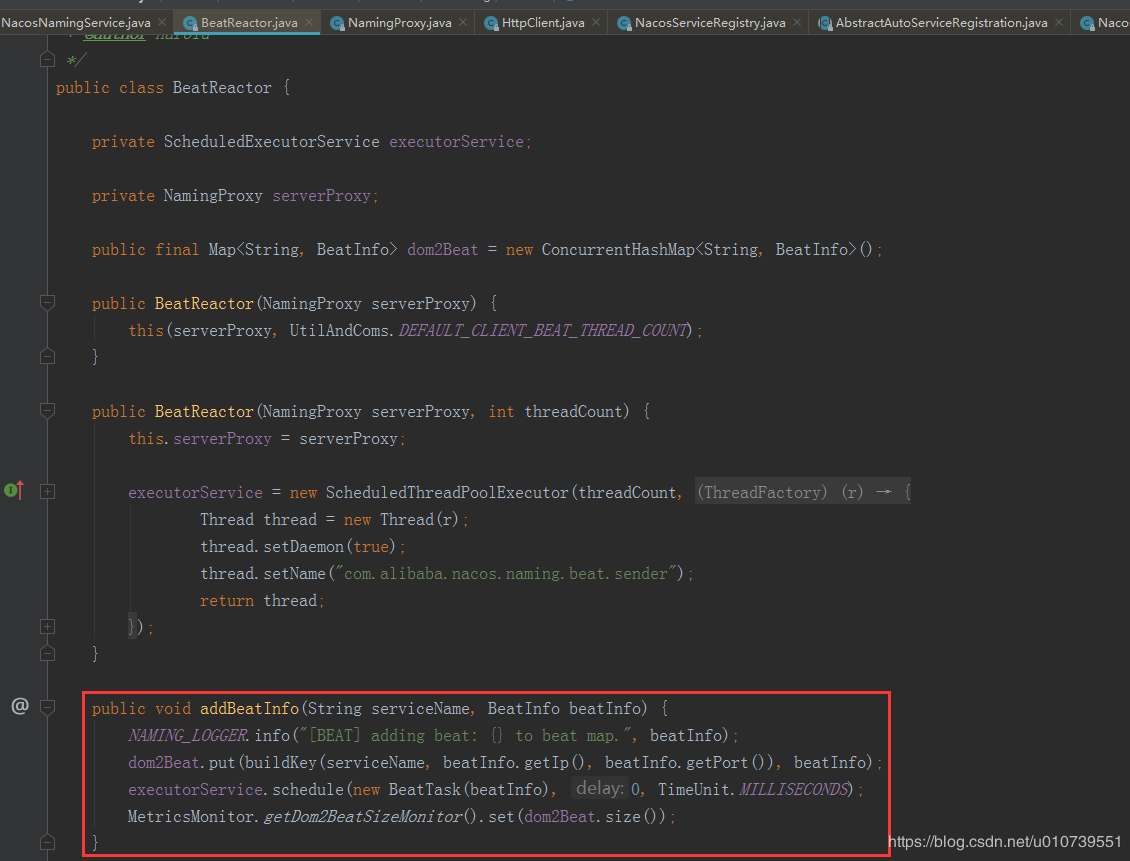Collapse the two-argument BeatReactor constructor
This screenshot has height=861, width=1130.
point(48,411)
